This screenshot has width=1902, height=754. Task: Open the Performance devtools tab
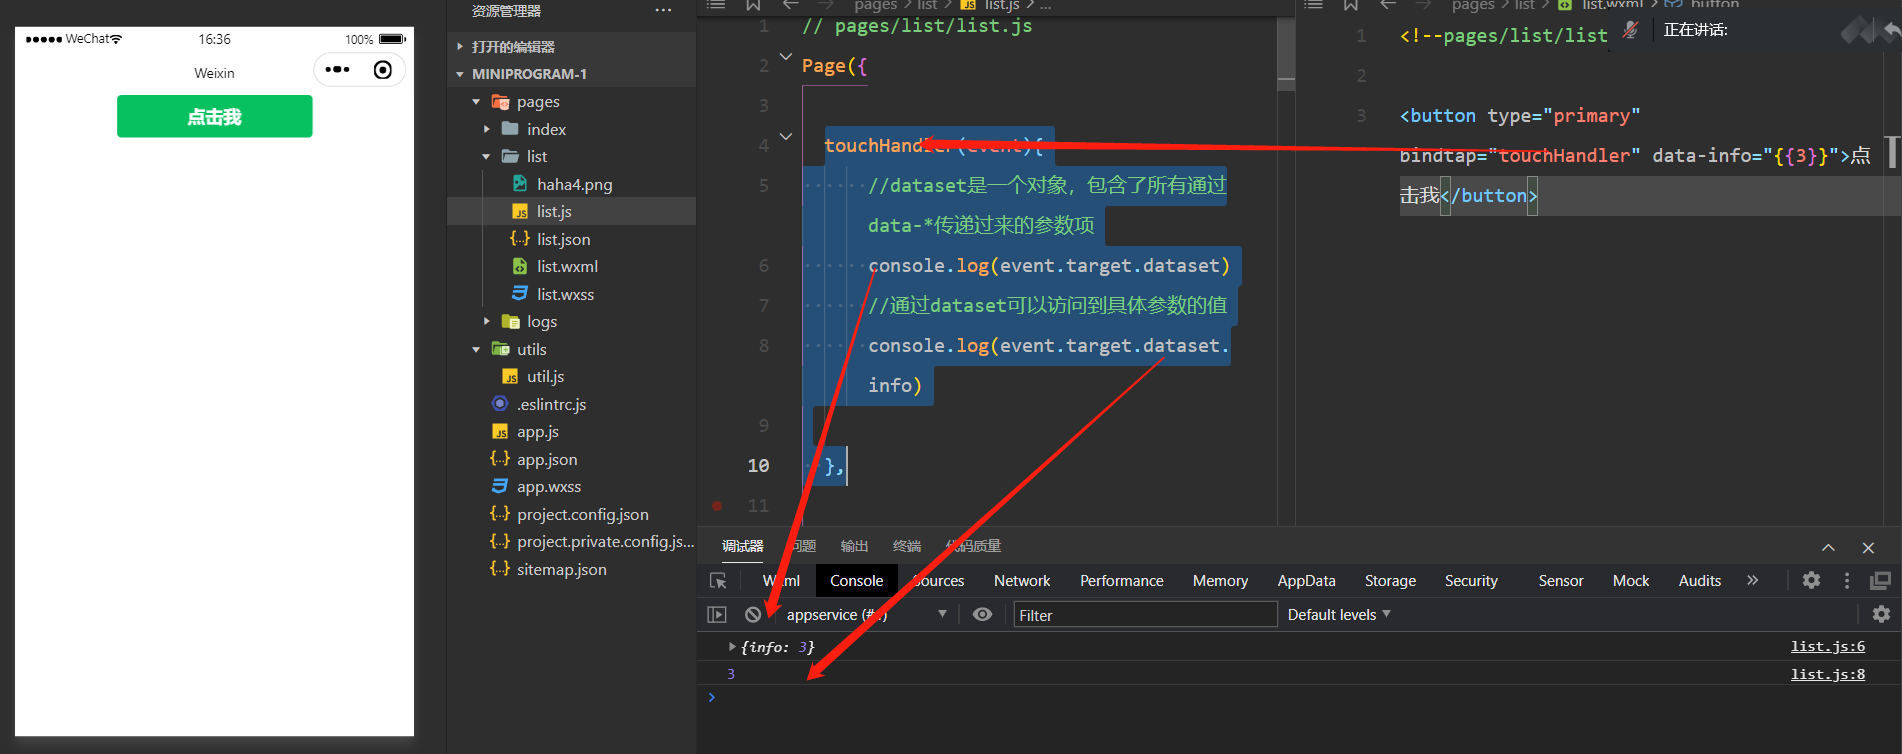(x=1121, y=581)
